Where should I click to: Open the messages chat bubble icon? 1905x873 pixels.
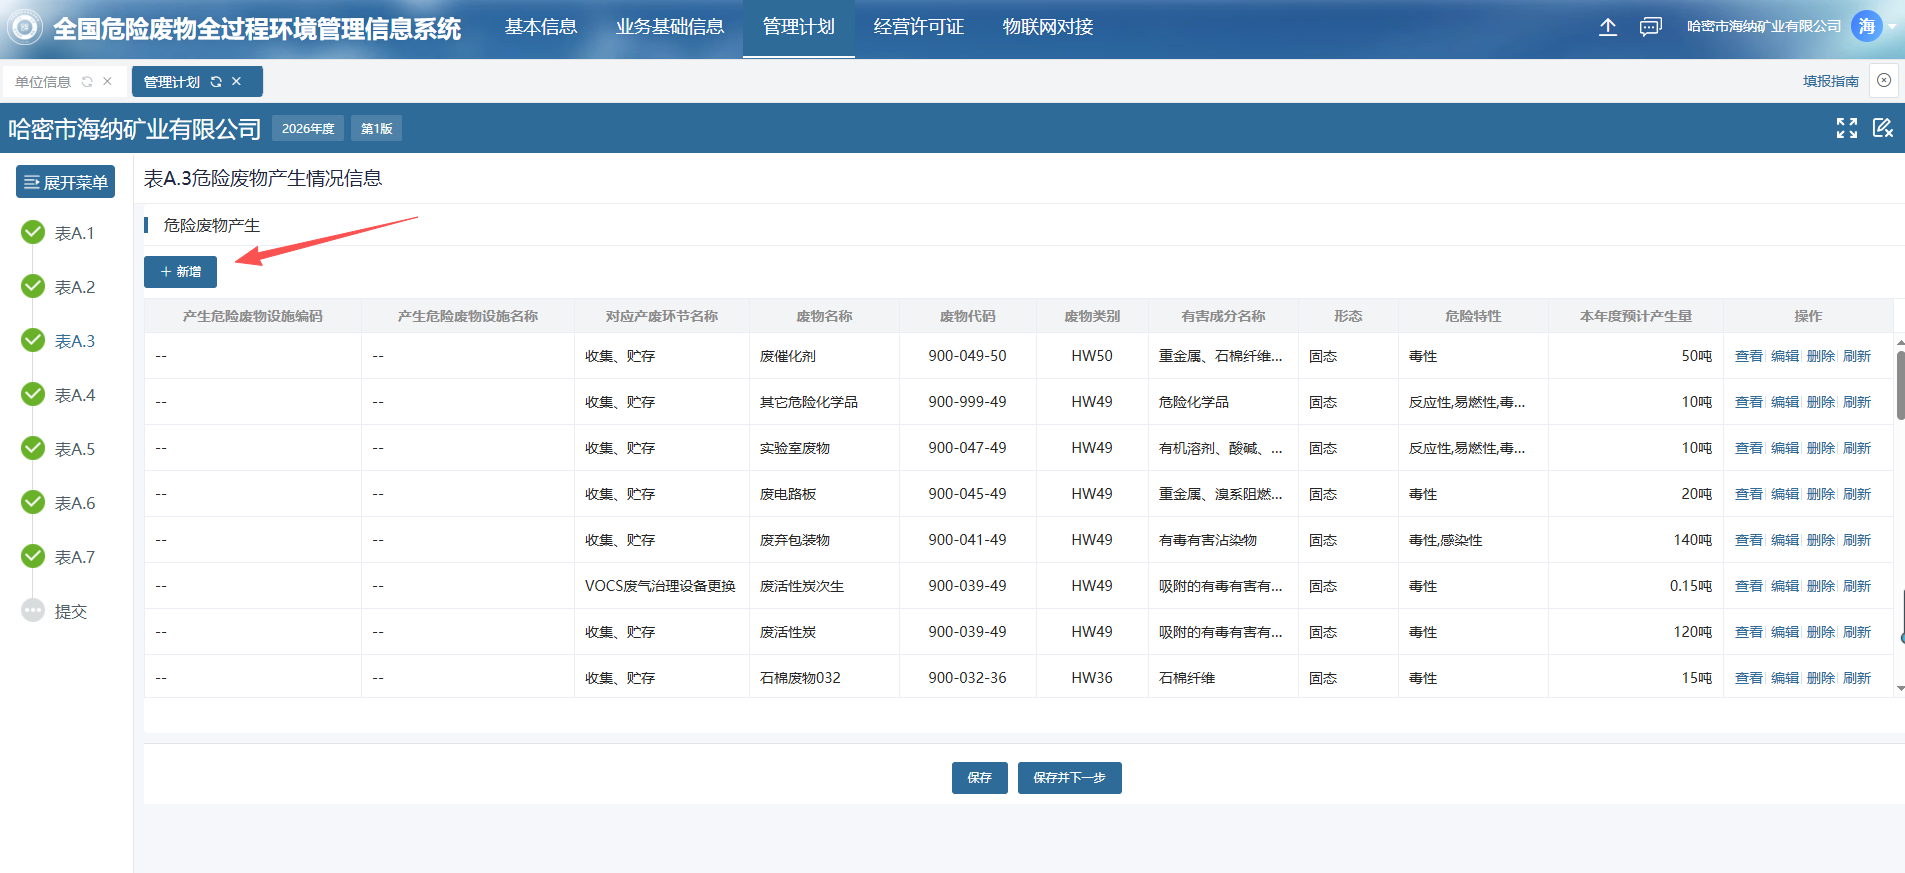point(1650,27)
